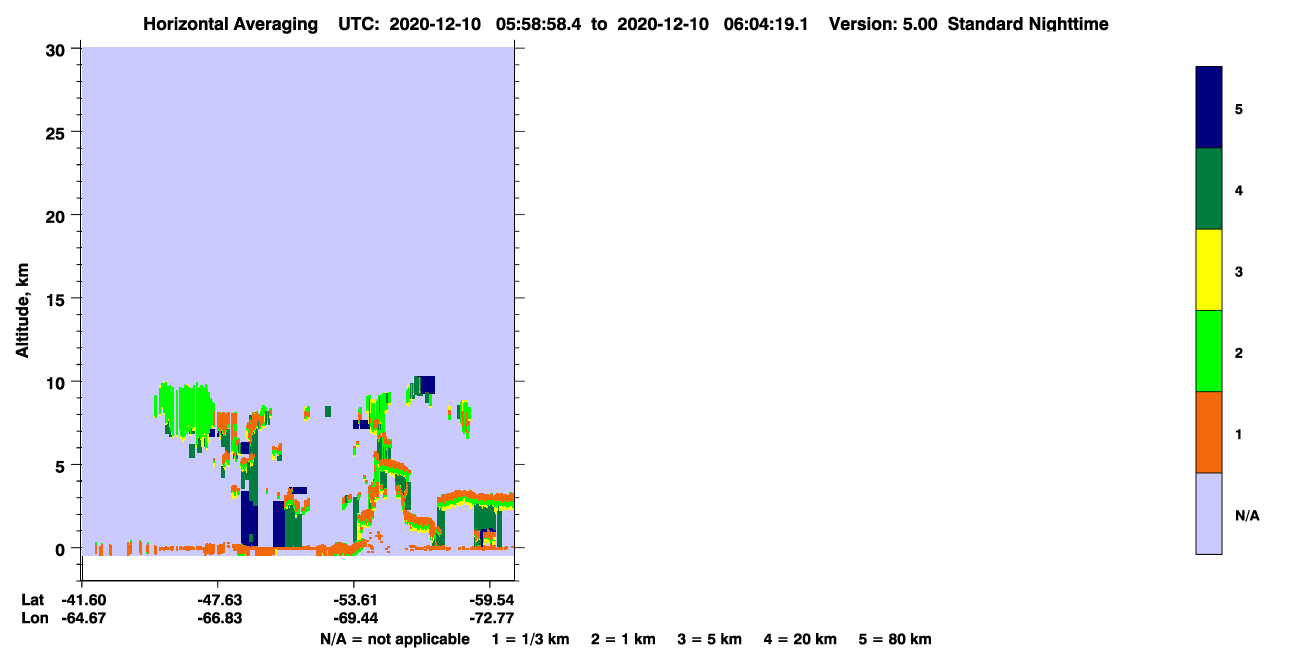Image resolution: width=1300 pixels, height=667 pixels.
Task: Click the 'Lat' row label
Action: 32,600
